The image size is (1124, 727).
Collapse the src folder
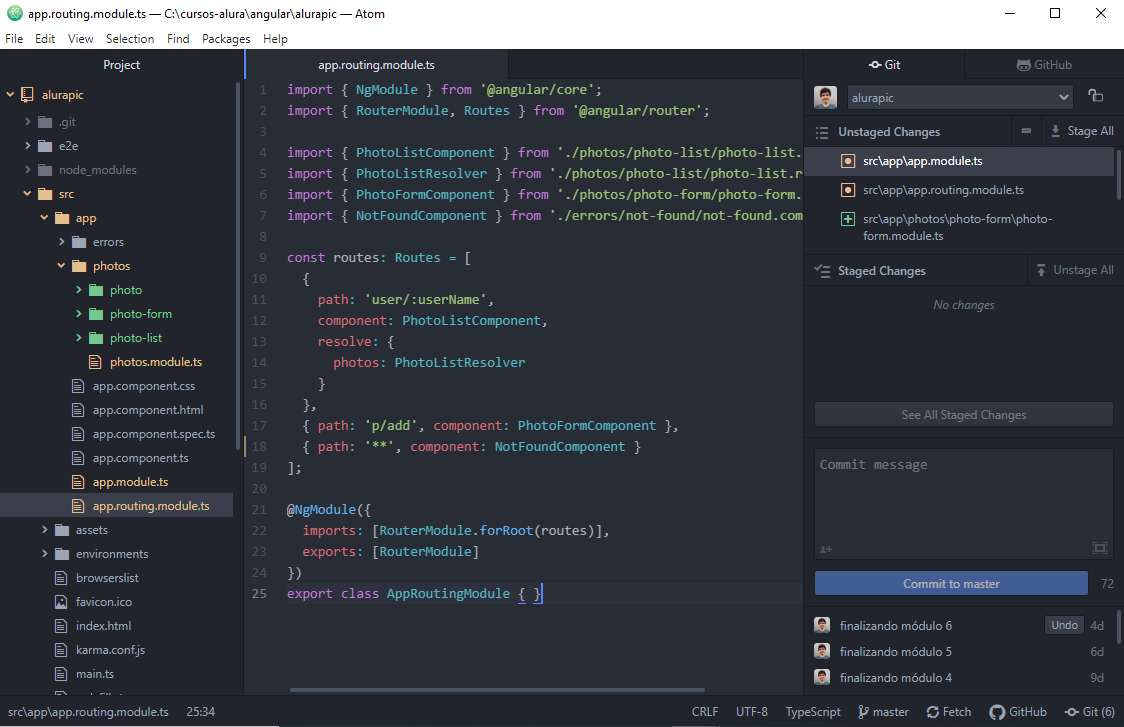click(27, 194)
